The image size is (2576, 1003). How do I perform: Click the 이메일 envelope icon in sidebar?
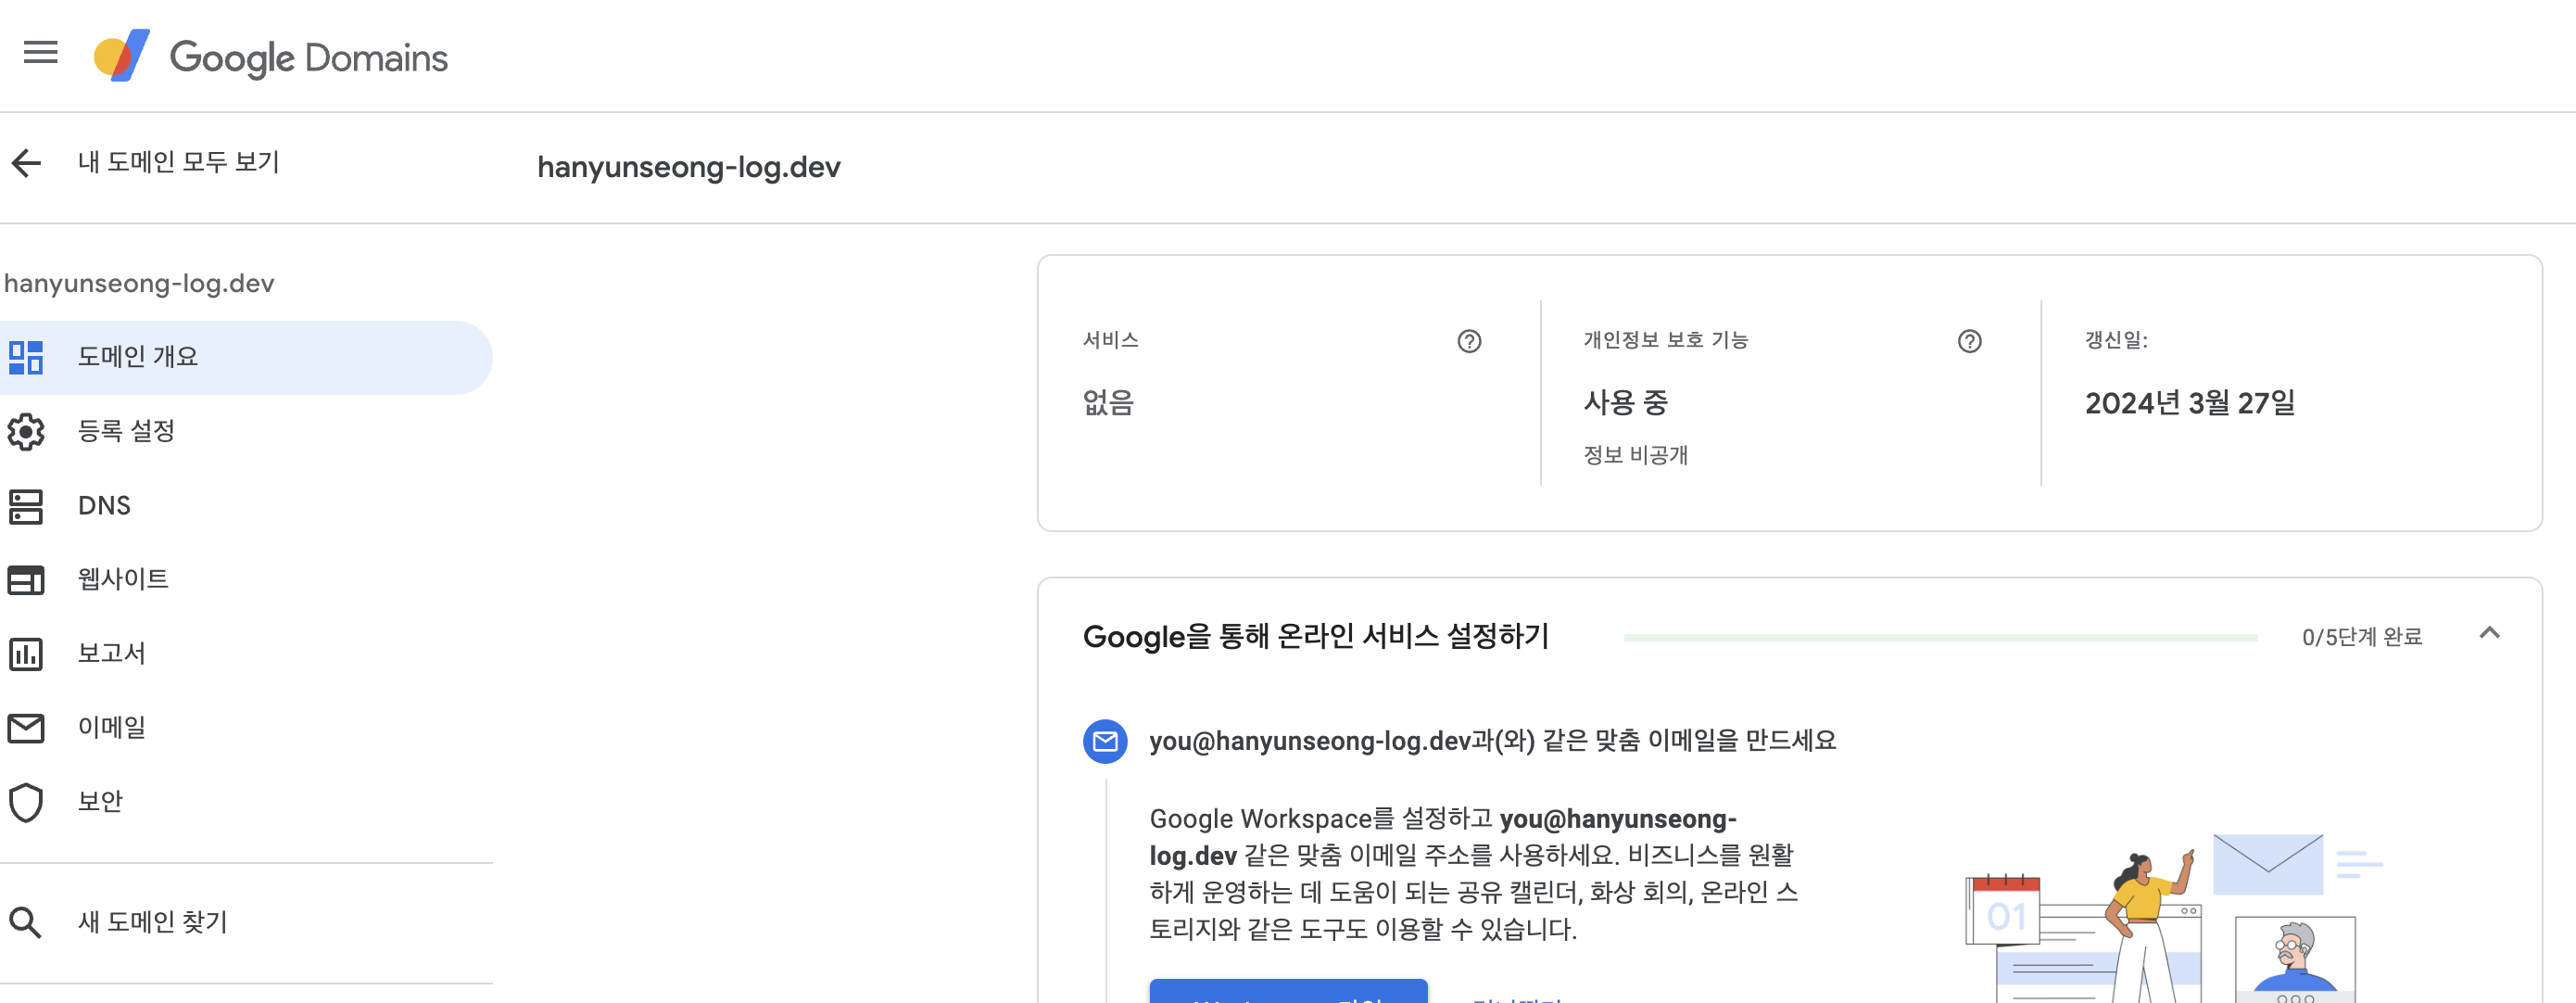(x=26, y=728)
